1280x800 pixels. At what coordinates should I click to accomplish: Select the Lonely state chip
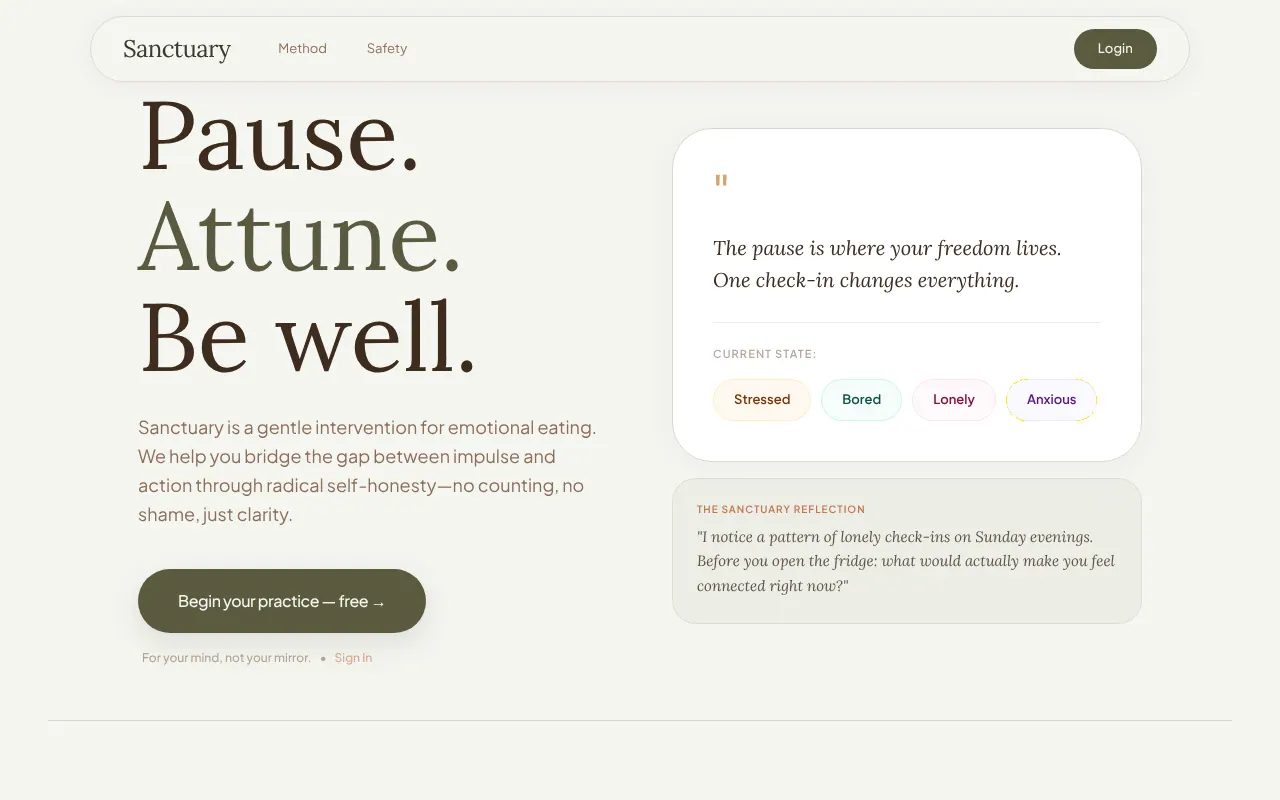[x=953, y=400]
